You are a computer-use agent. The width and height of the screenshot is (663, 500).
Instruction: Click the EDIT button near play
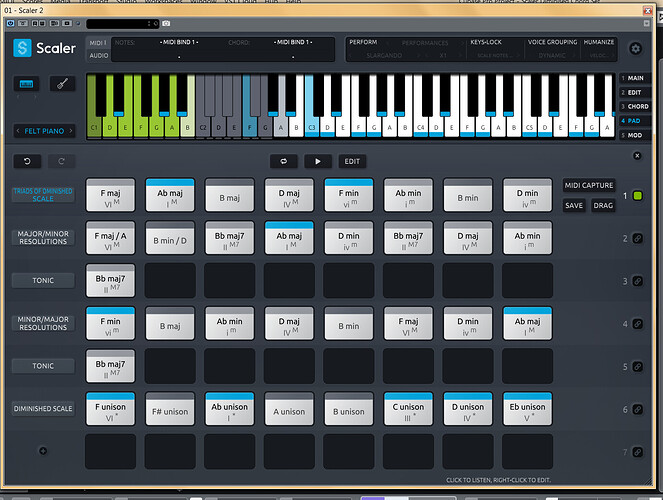pos(352,161)
